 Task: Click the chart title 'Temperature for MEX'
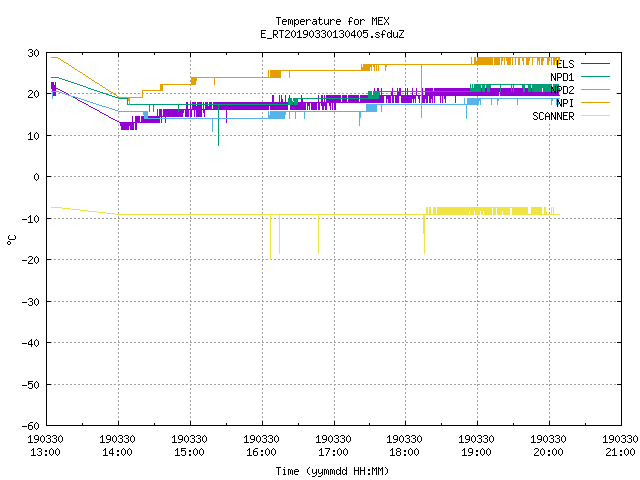332,21
